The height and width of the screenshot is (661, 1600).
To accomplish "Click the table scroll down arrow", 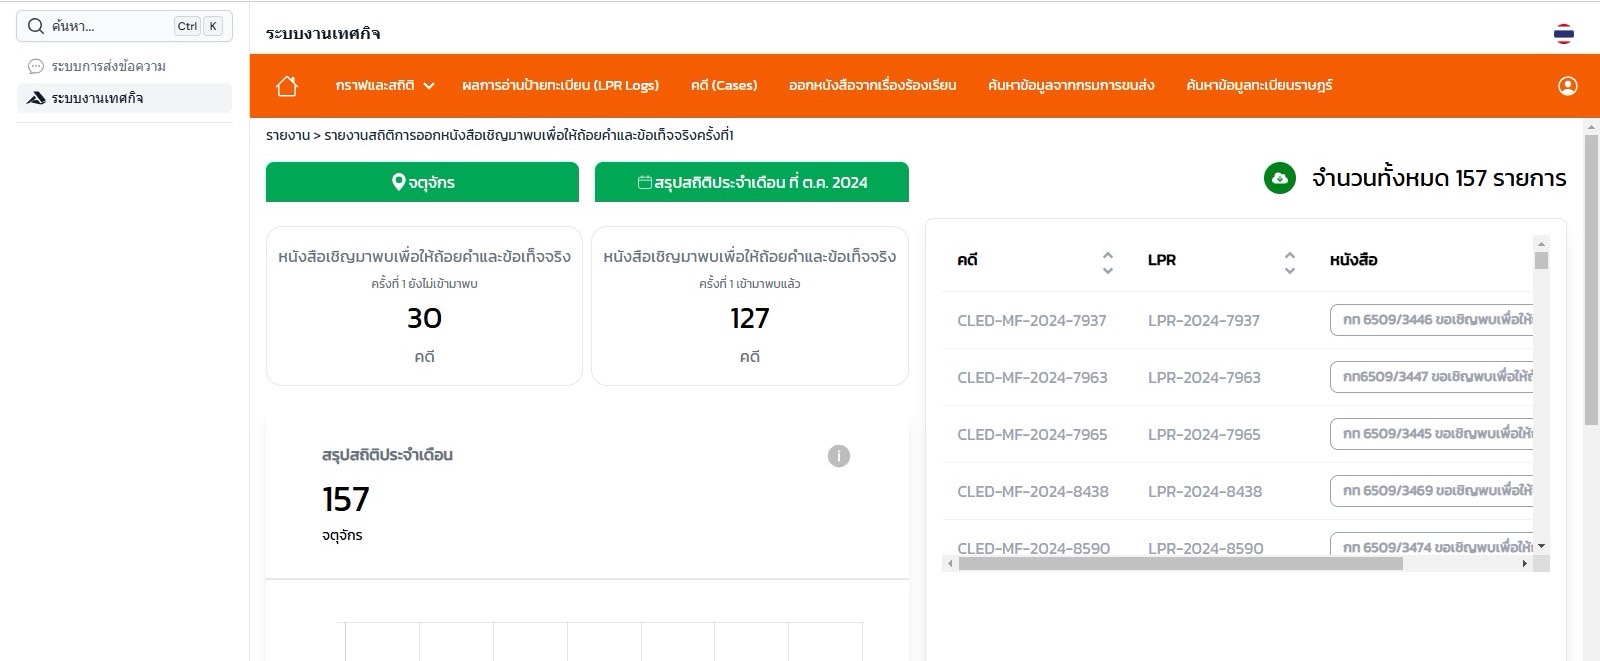I will coord(1541,546).
